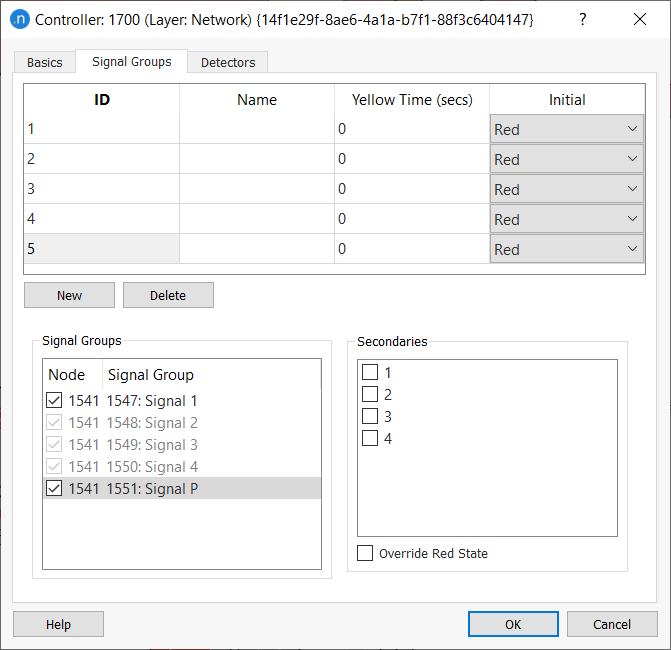Click Yellow Time field for ID 4
671x650 pixels.
[411, 219]
